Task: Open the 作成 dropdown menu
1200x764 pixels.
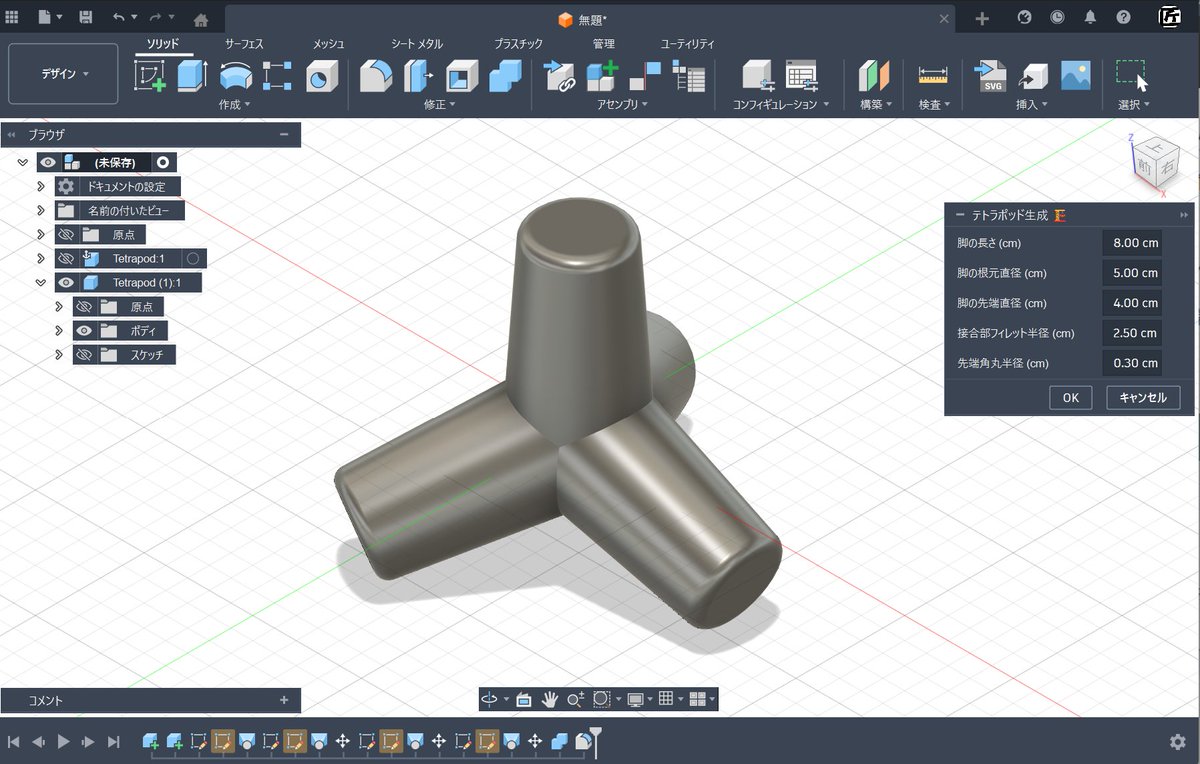Action: pos(234,104)
